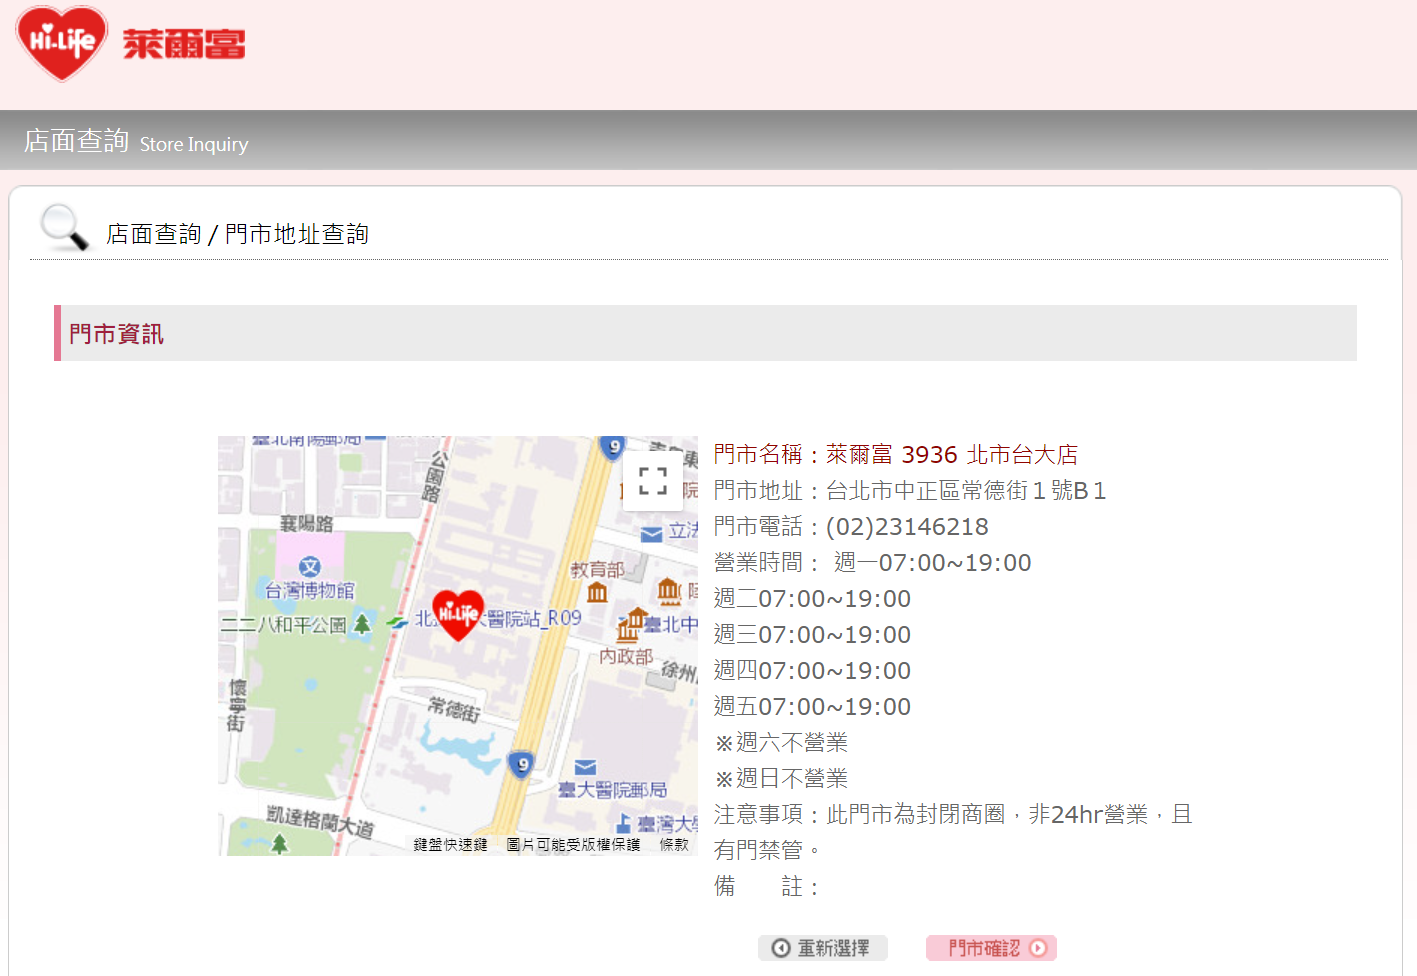Image resolution: width=1417 pixels, height=976 pixels.
Task: Click the phone number (02)23146218
Action: (x=907, y=527)
